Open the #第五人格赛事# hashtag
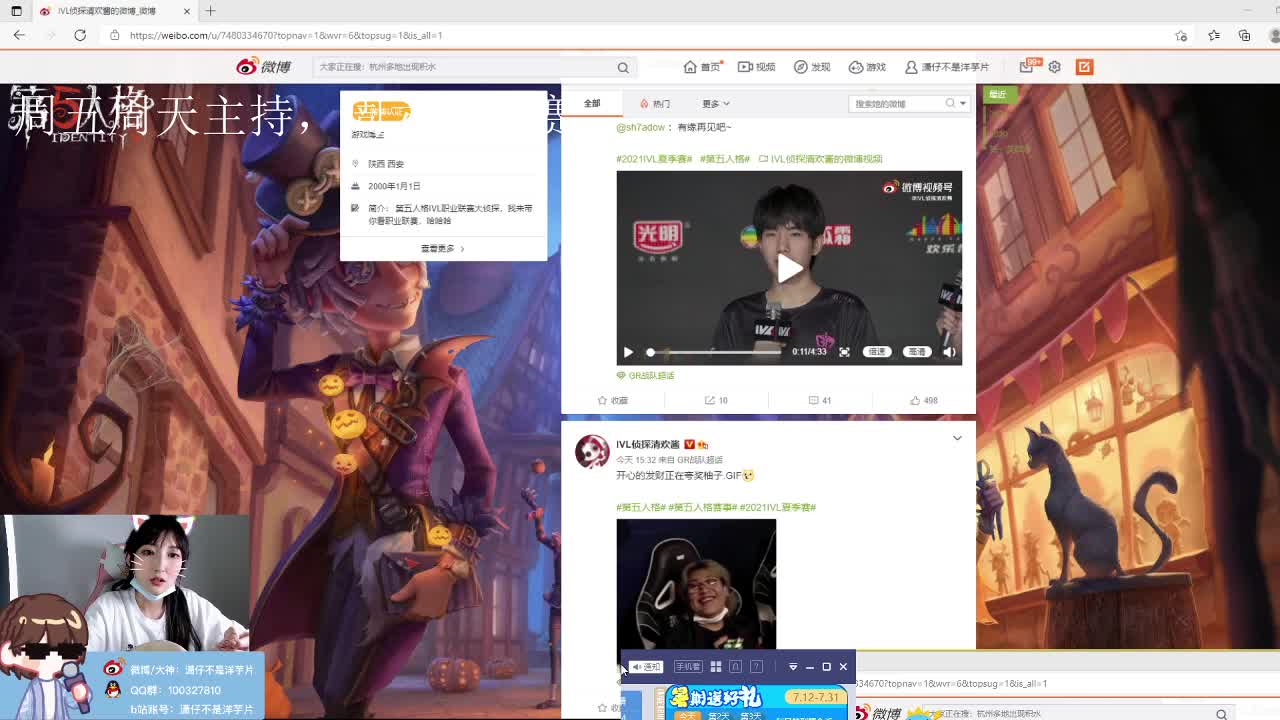1280x720 pixels. click(x=702, y=507)
